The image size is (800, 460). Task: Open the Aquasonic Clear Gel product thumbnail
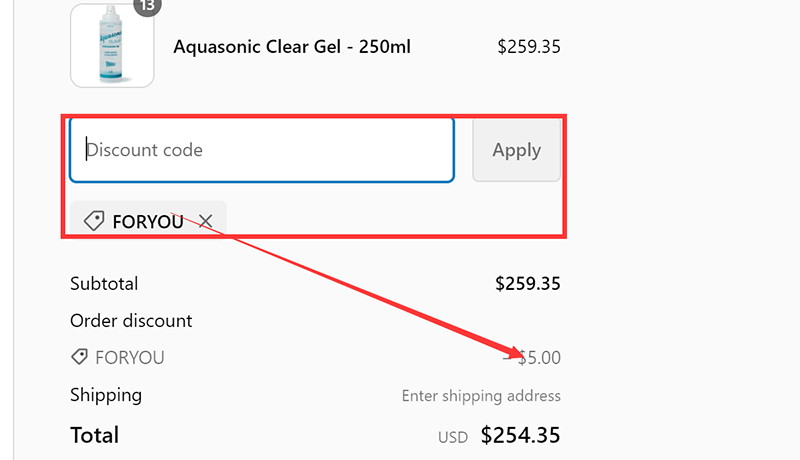click(x=112, y=45)
